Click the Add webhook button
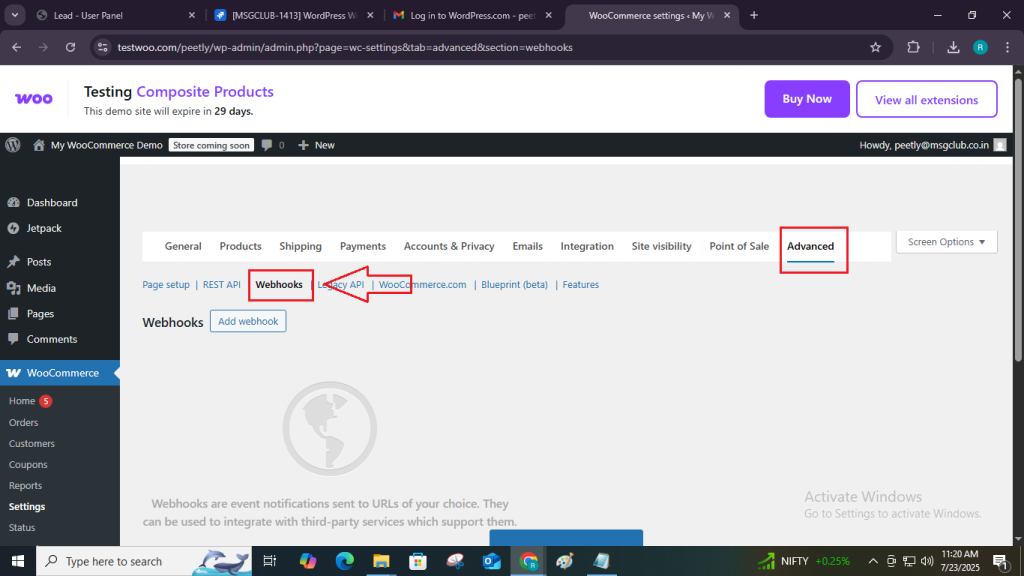 click(248, 321)
